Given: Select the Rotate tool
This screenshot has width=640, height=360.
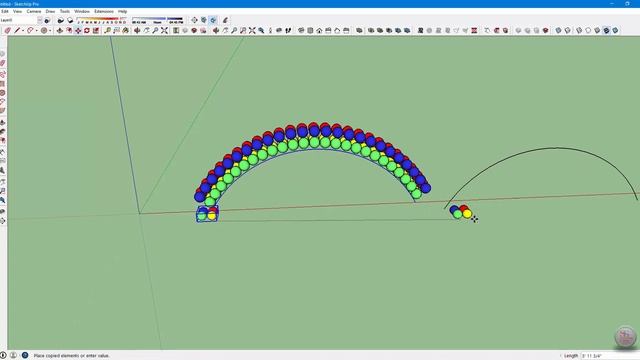Looking at the screenshot, I should click(x=87, y=30).
